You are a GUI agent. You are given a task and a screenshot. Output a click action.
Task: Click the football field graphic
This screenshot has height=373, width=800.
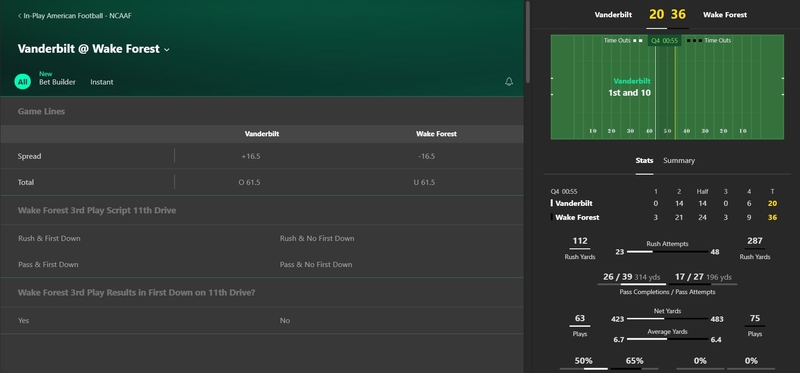click(667, 87)
